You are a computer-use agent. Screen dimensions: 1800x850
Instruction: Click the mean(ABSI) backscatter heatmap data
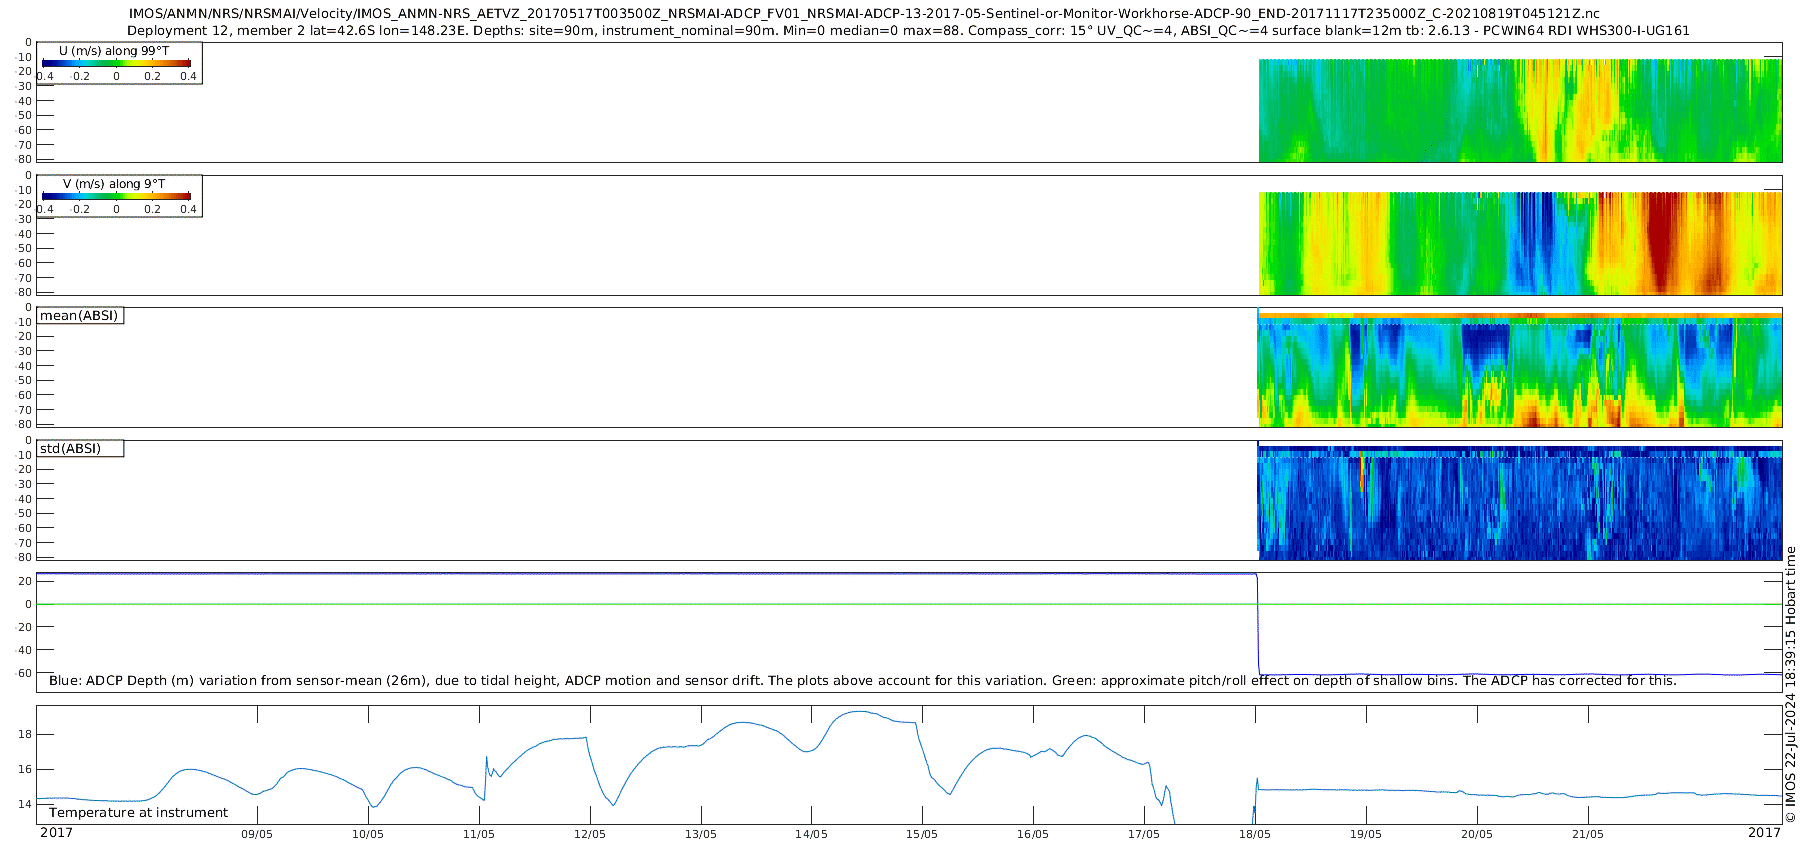[1520, 370]
